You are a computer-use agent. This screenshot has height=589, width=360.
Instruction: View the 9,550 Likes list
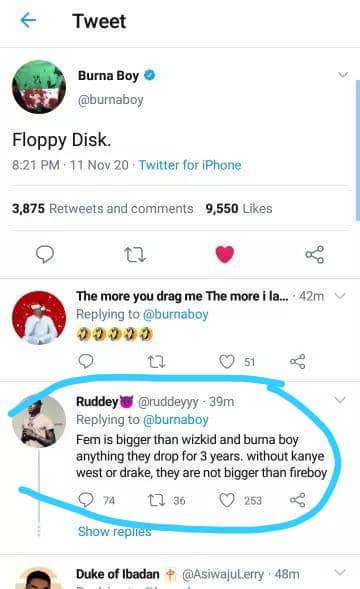(x=239, y=208)
